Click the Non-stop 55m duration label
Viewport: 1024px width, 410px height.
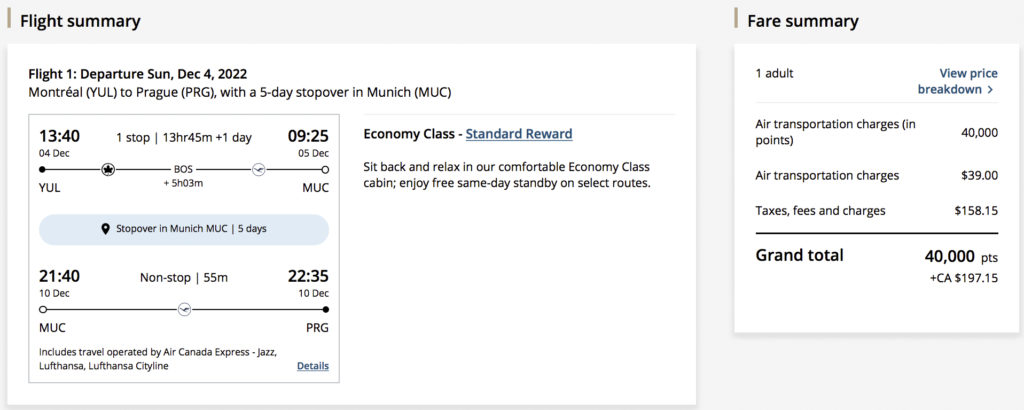click(184, 276)
